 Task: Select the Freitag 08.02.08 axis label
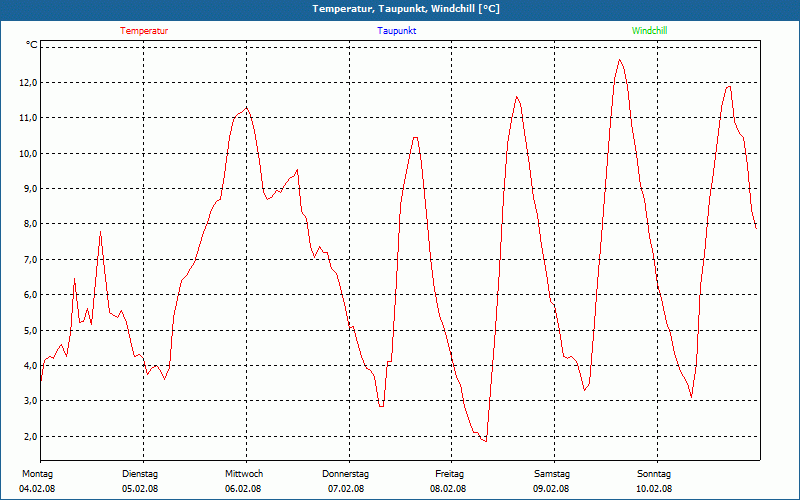[448, 481]
